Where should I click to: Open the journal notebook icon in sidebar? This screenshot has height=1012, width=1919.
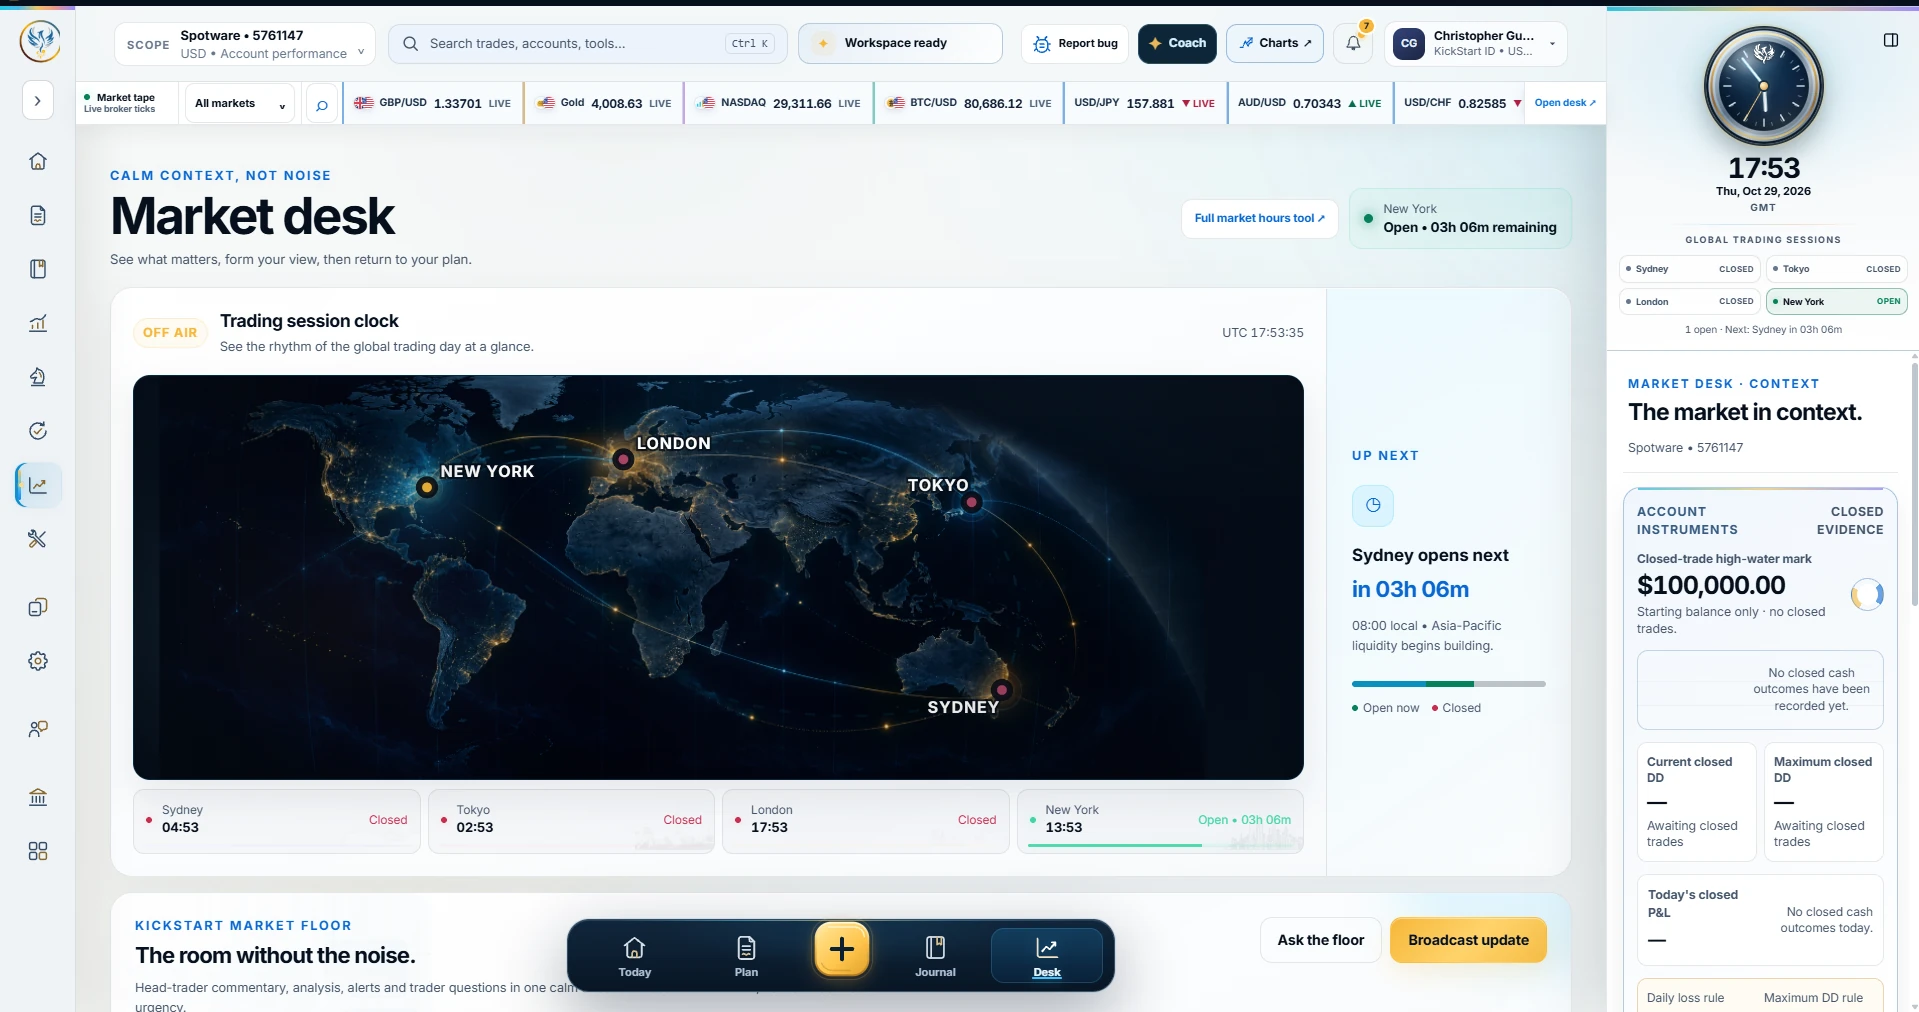[x=38, y=269]
